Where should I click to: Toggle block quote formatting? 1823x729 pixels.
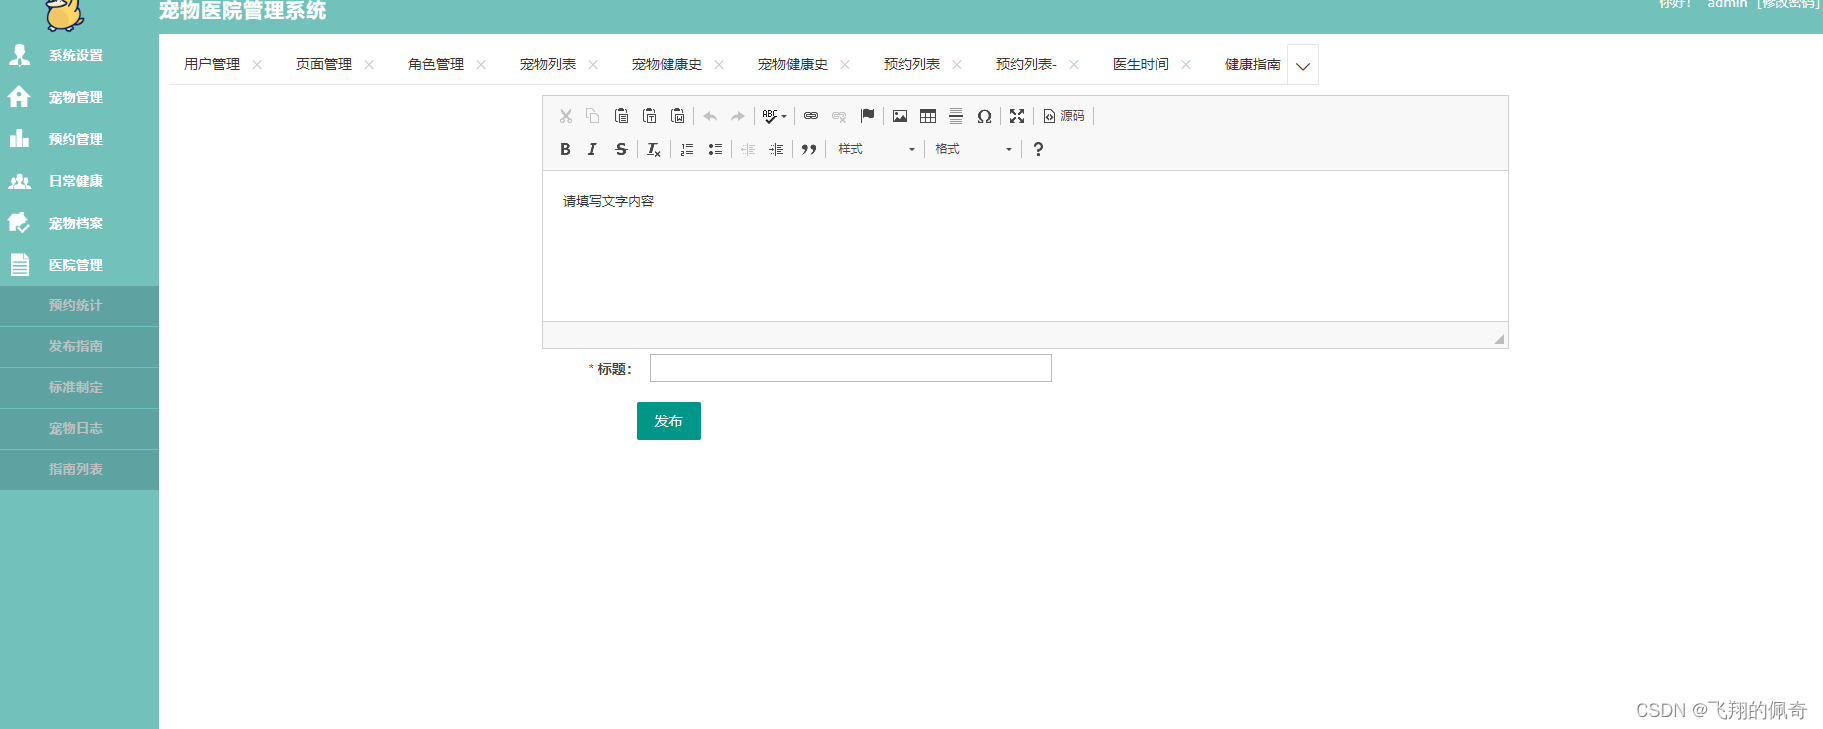click(809, 149)
